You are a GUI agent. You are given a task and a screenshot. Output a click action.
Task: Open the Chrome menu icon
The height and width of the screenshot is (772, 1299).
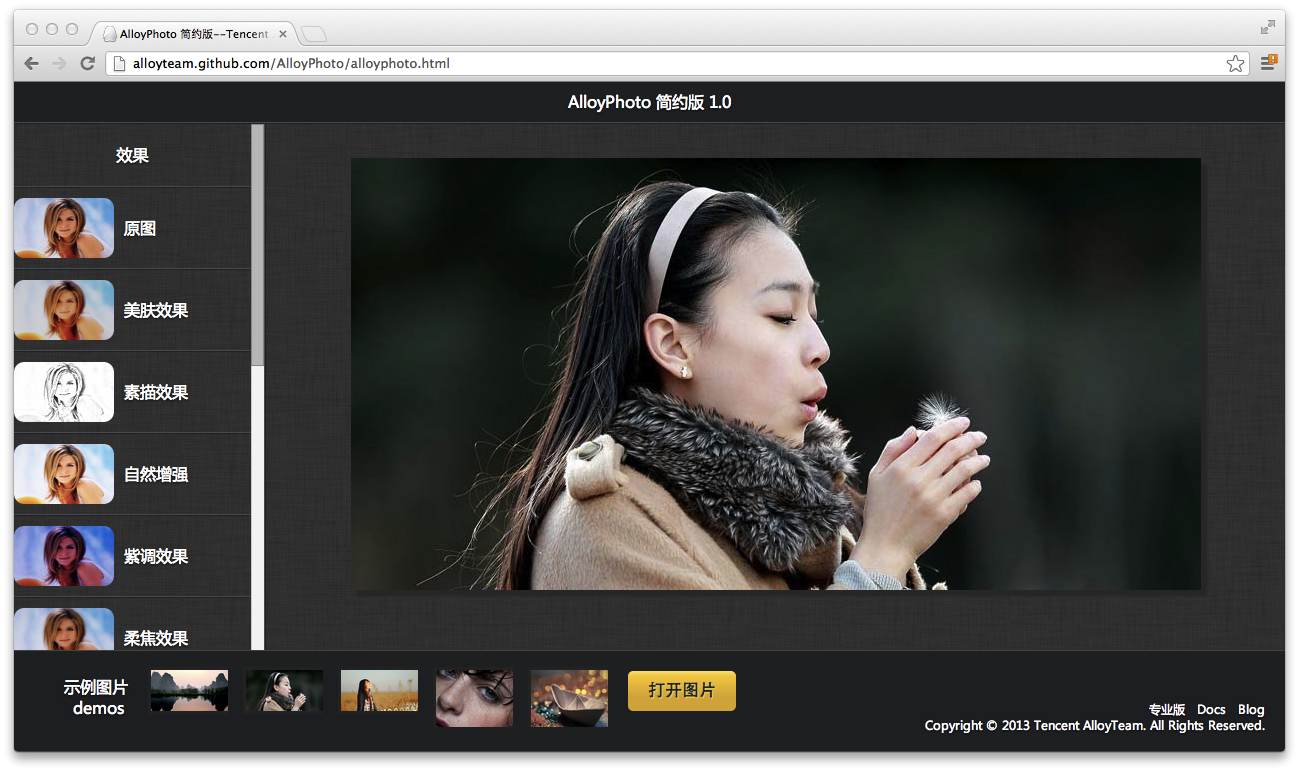pos(1267,63)
